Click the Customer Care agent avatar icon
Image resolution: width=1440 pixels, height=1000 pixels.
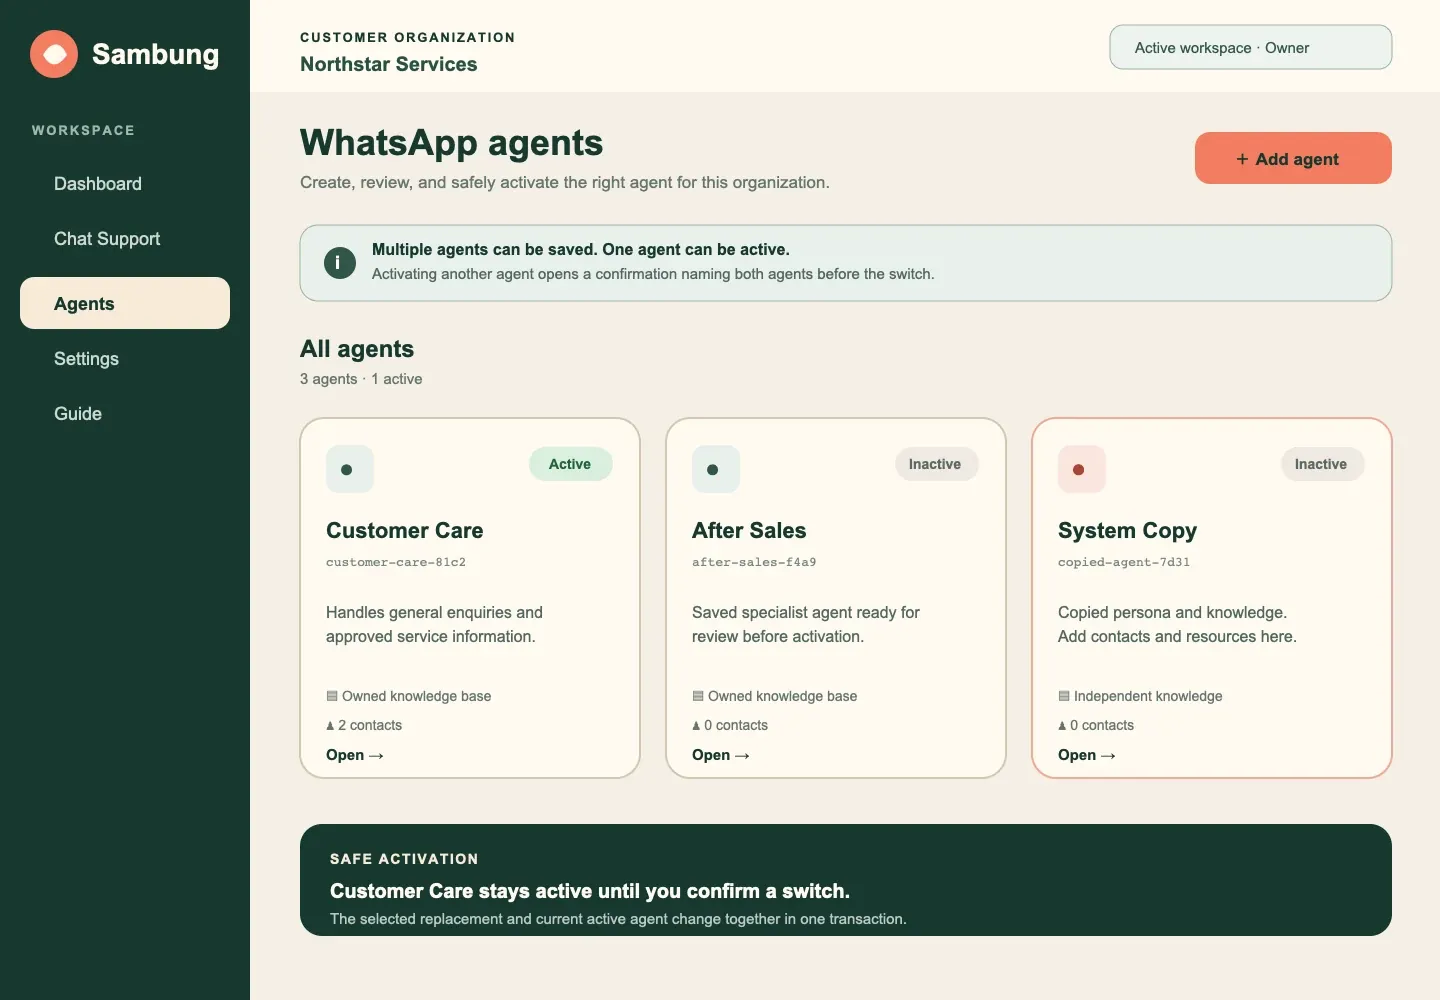pos(350,469)
